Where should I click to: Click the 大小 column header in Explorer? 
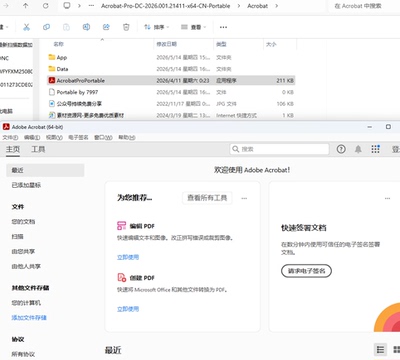[271, 44]
